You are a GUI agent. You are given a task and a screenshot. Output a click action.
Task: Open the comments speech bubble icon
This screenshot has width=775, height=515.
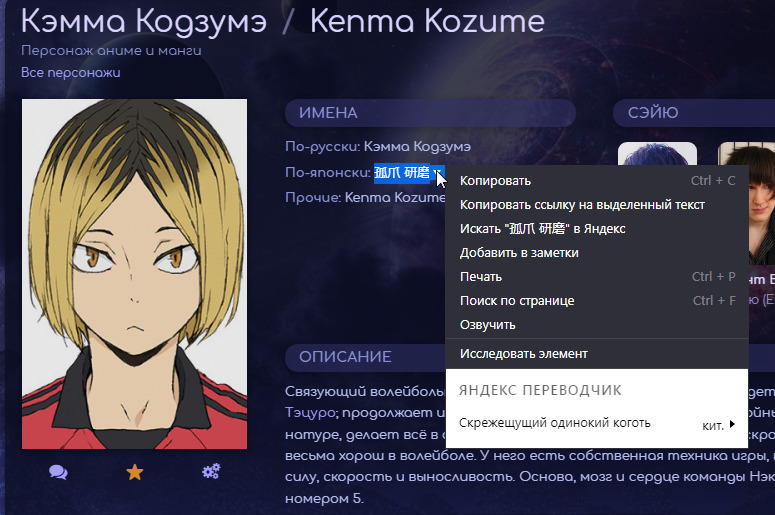tap(58, 472)
